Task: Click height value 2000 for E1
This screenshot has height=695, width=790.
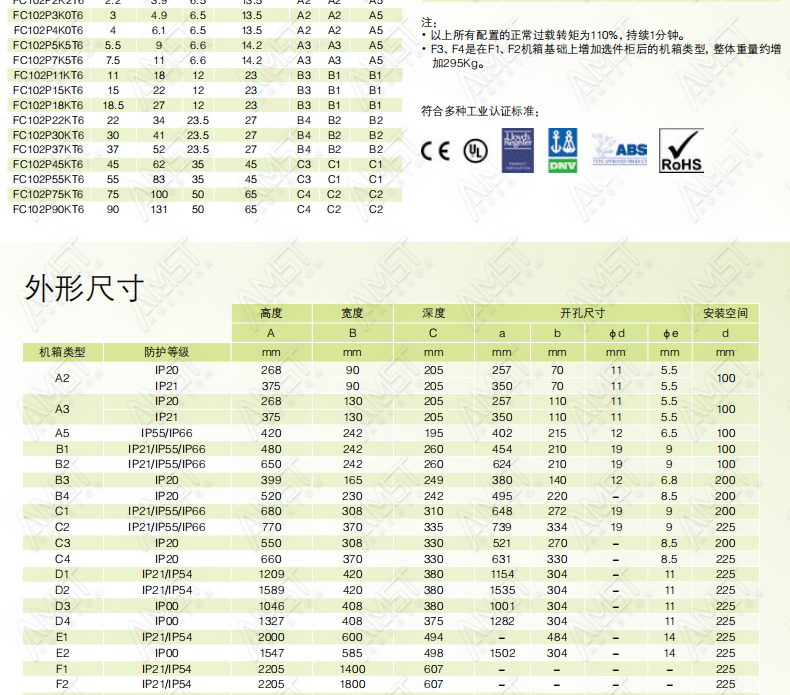Action: coord(271,638)
